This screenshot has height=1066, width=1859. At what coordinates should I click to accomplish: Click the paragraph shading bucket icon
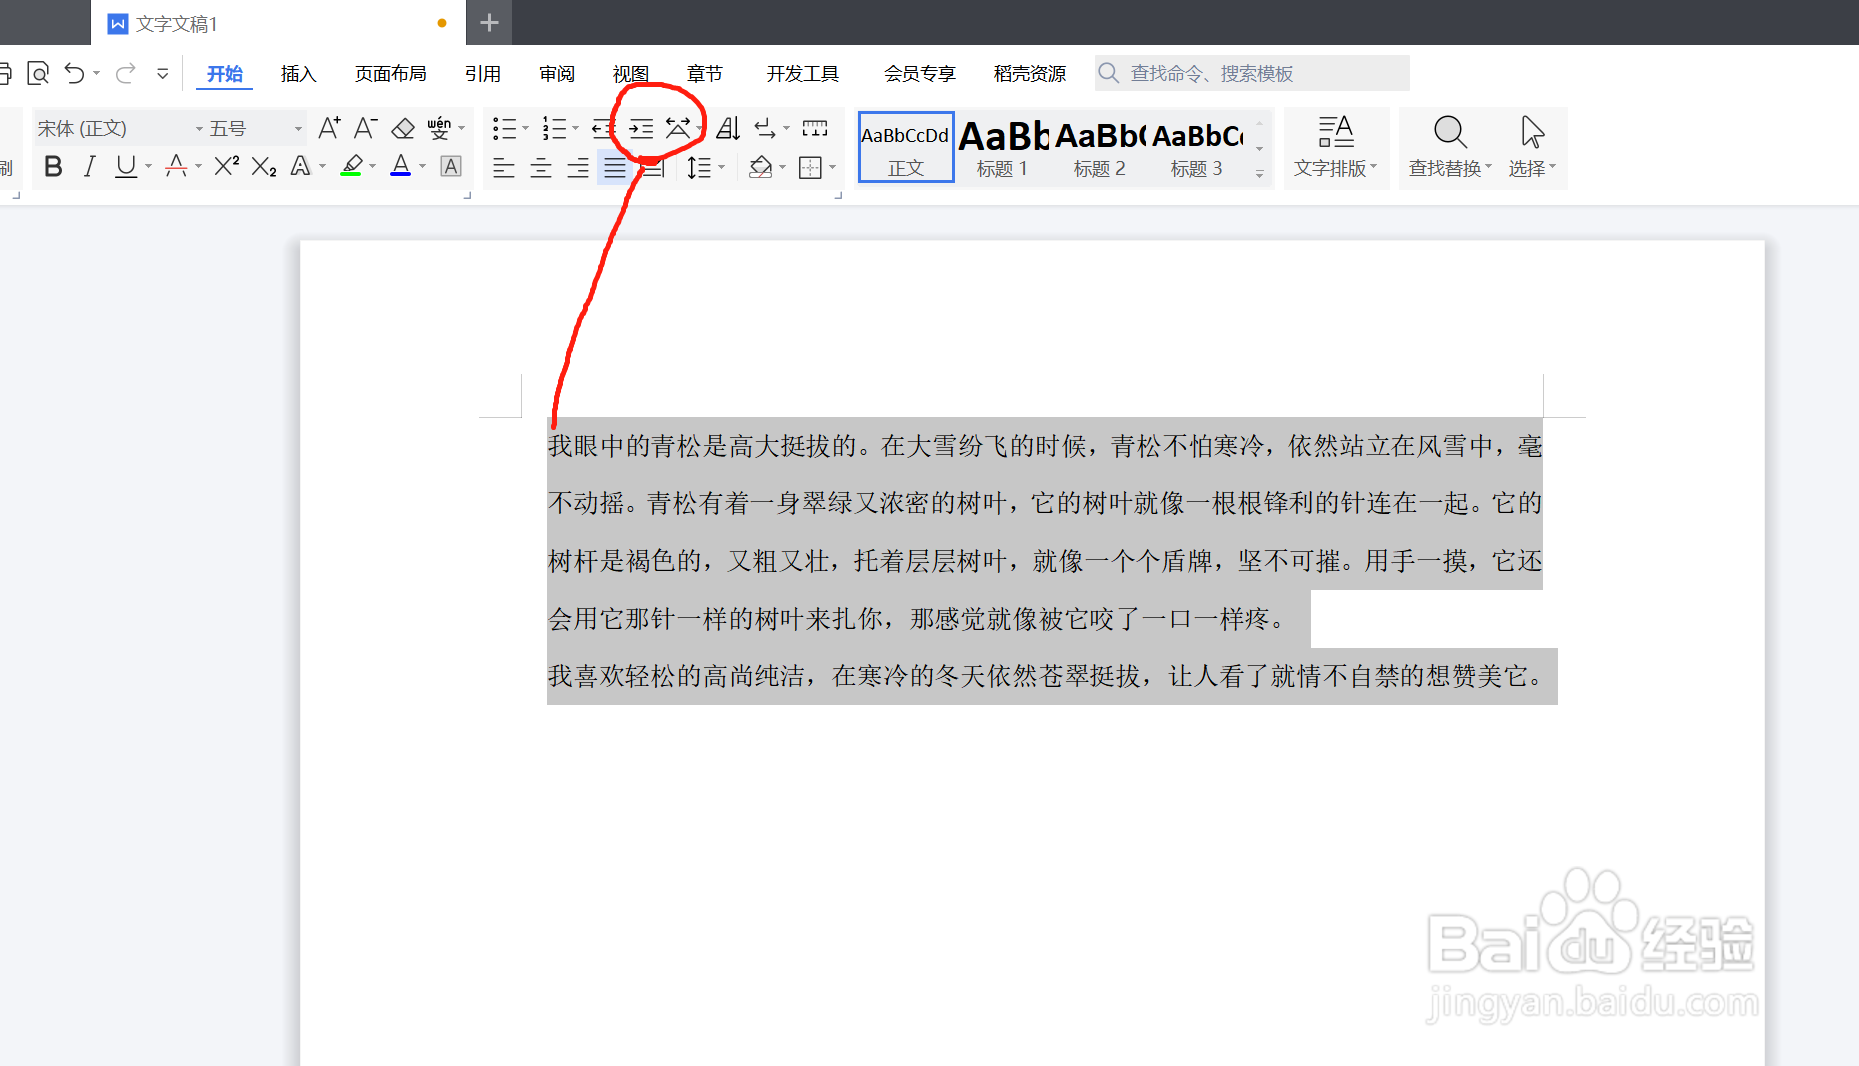(x=761, y=167)
